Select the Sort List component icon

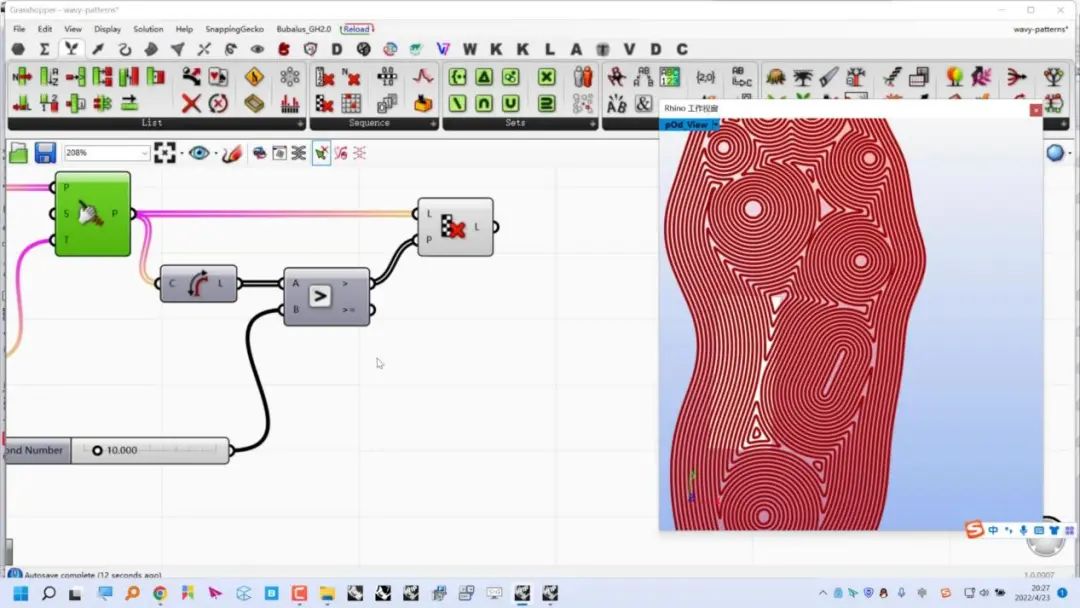coord(49,76)
